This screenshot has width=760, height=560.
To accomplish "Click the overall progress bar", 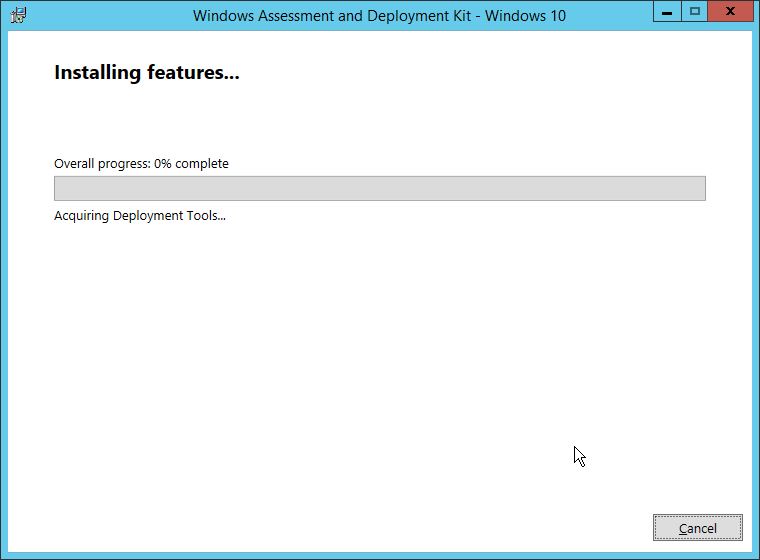I will 380,188.
